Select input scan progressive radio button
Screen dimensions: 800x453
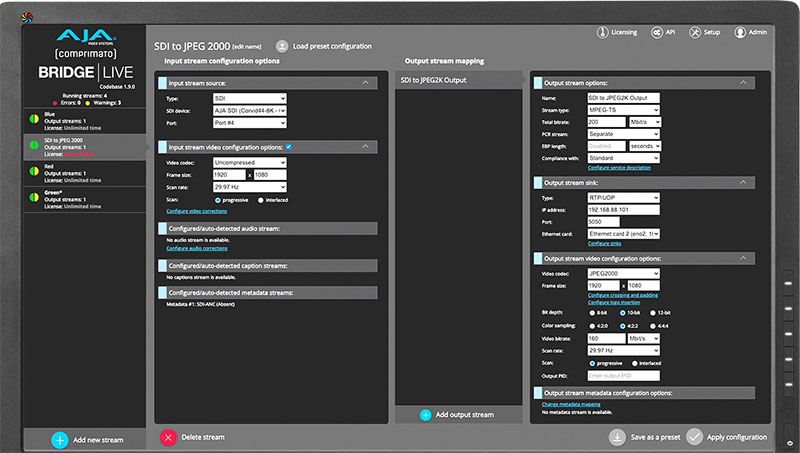click(218, 200)
